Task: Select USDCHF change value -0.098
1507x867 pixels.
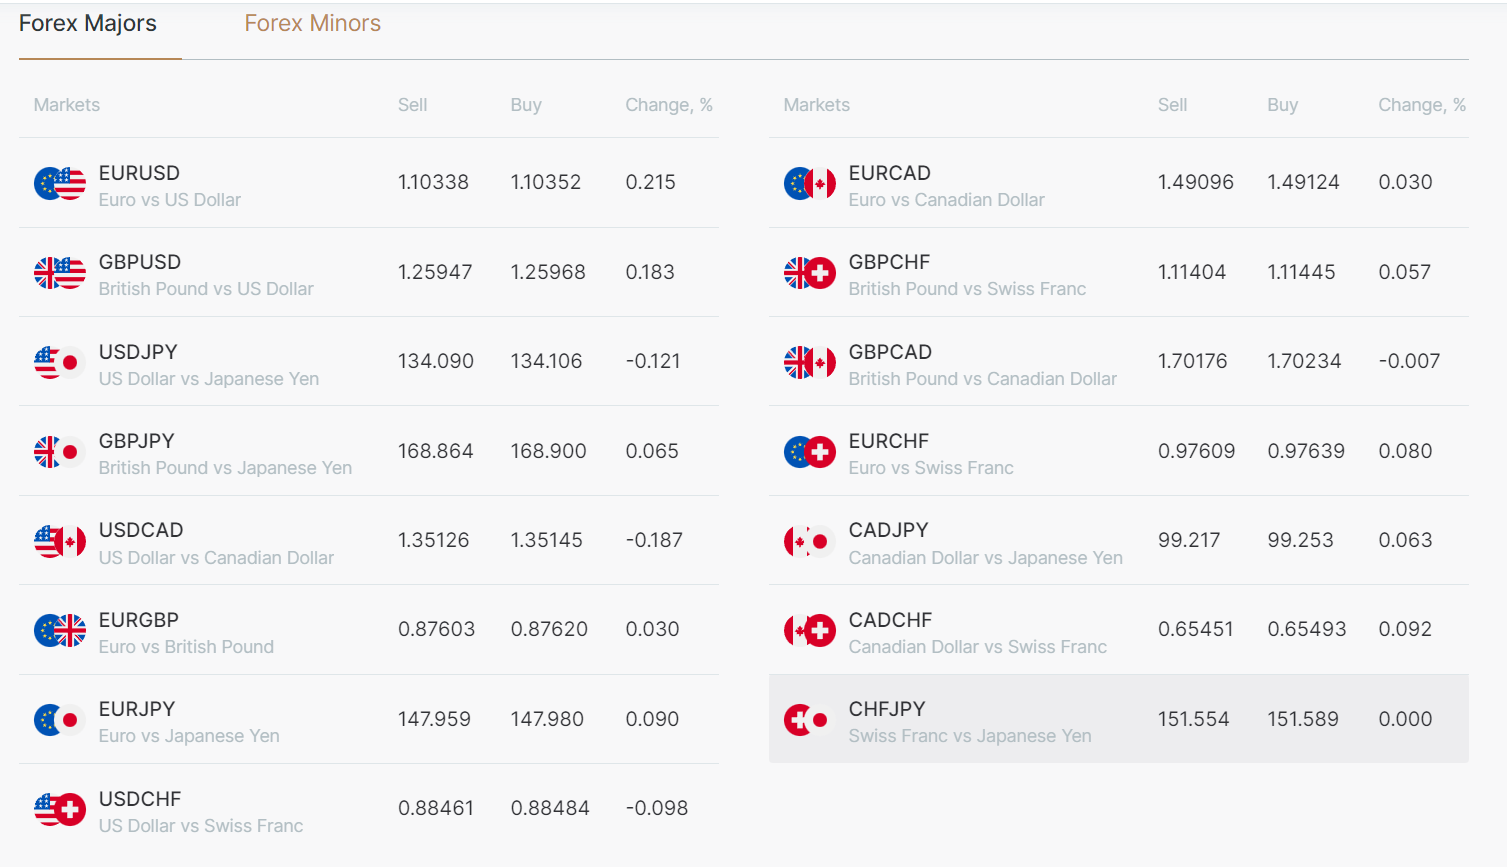Action: click(657, 808)
